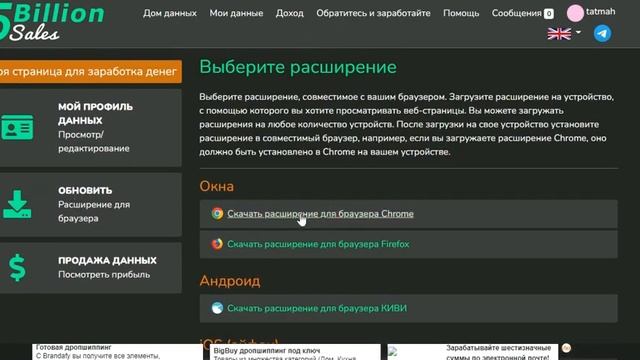Click the dollar sign sales icon
The height and width of the screenshot is (360, 640).
[17, 268]
